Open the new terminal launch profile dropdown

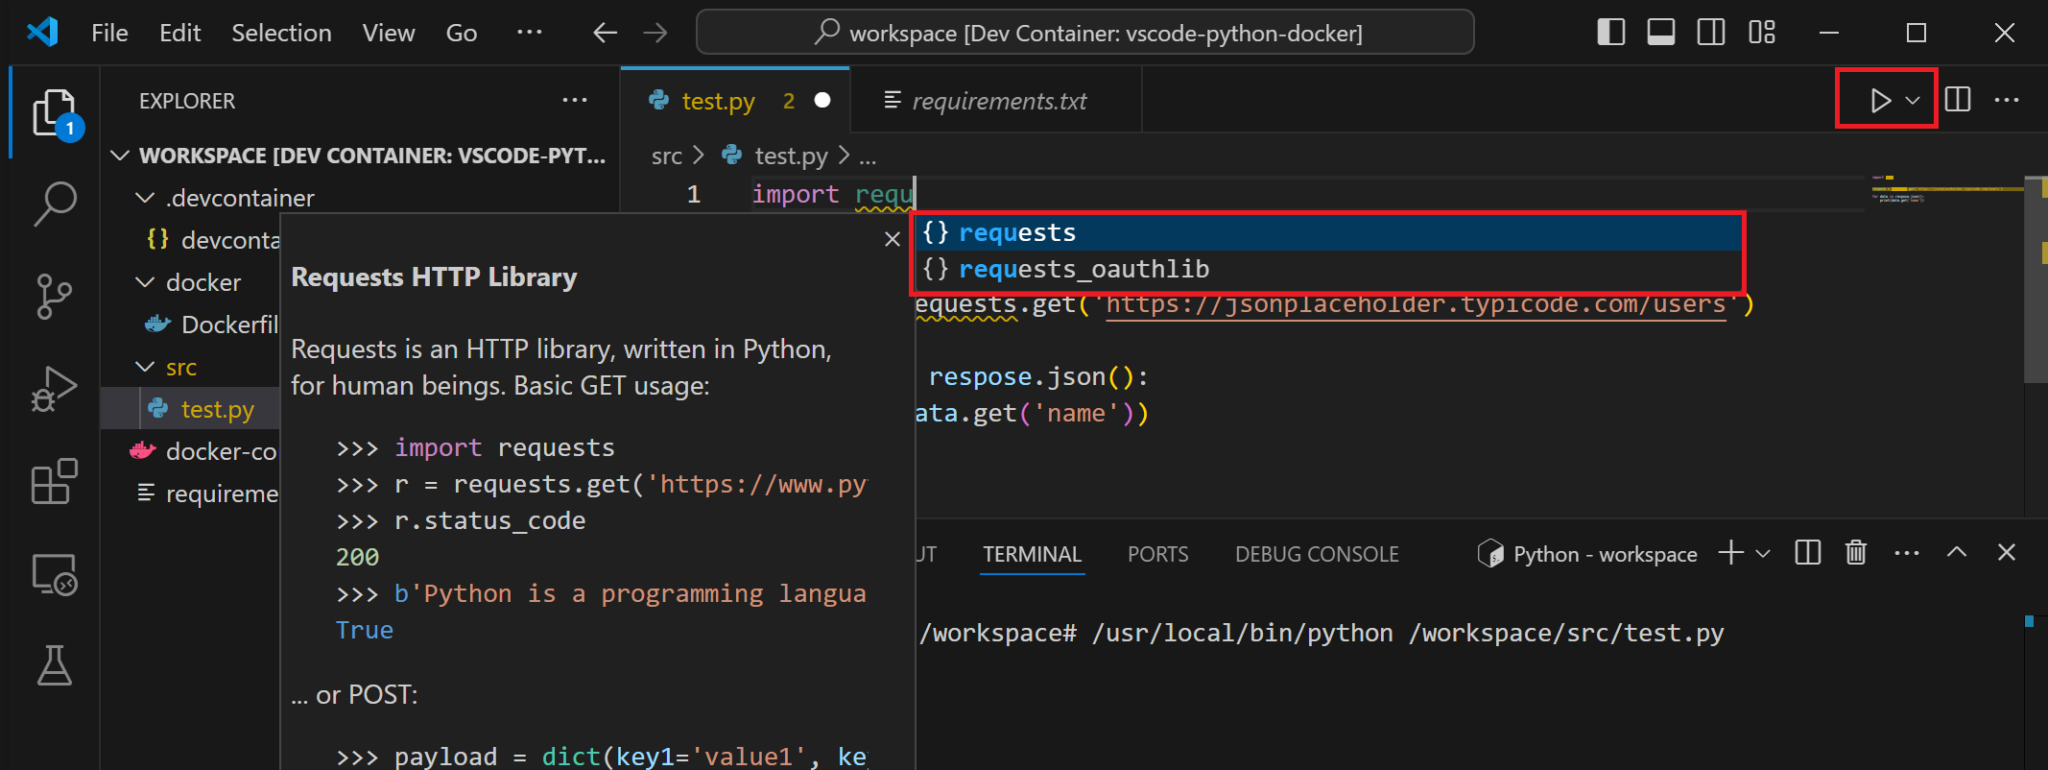tap(1763, 553)
